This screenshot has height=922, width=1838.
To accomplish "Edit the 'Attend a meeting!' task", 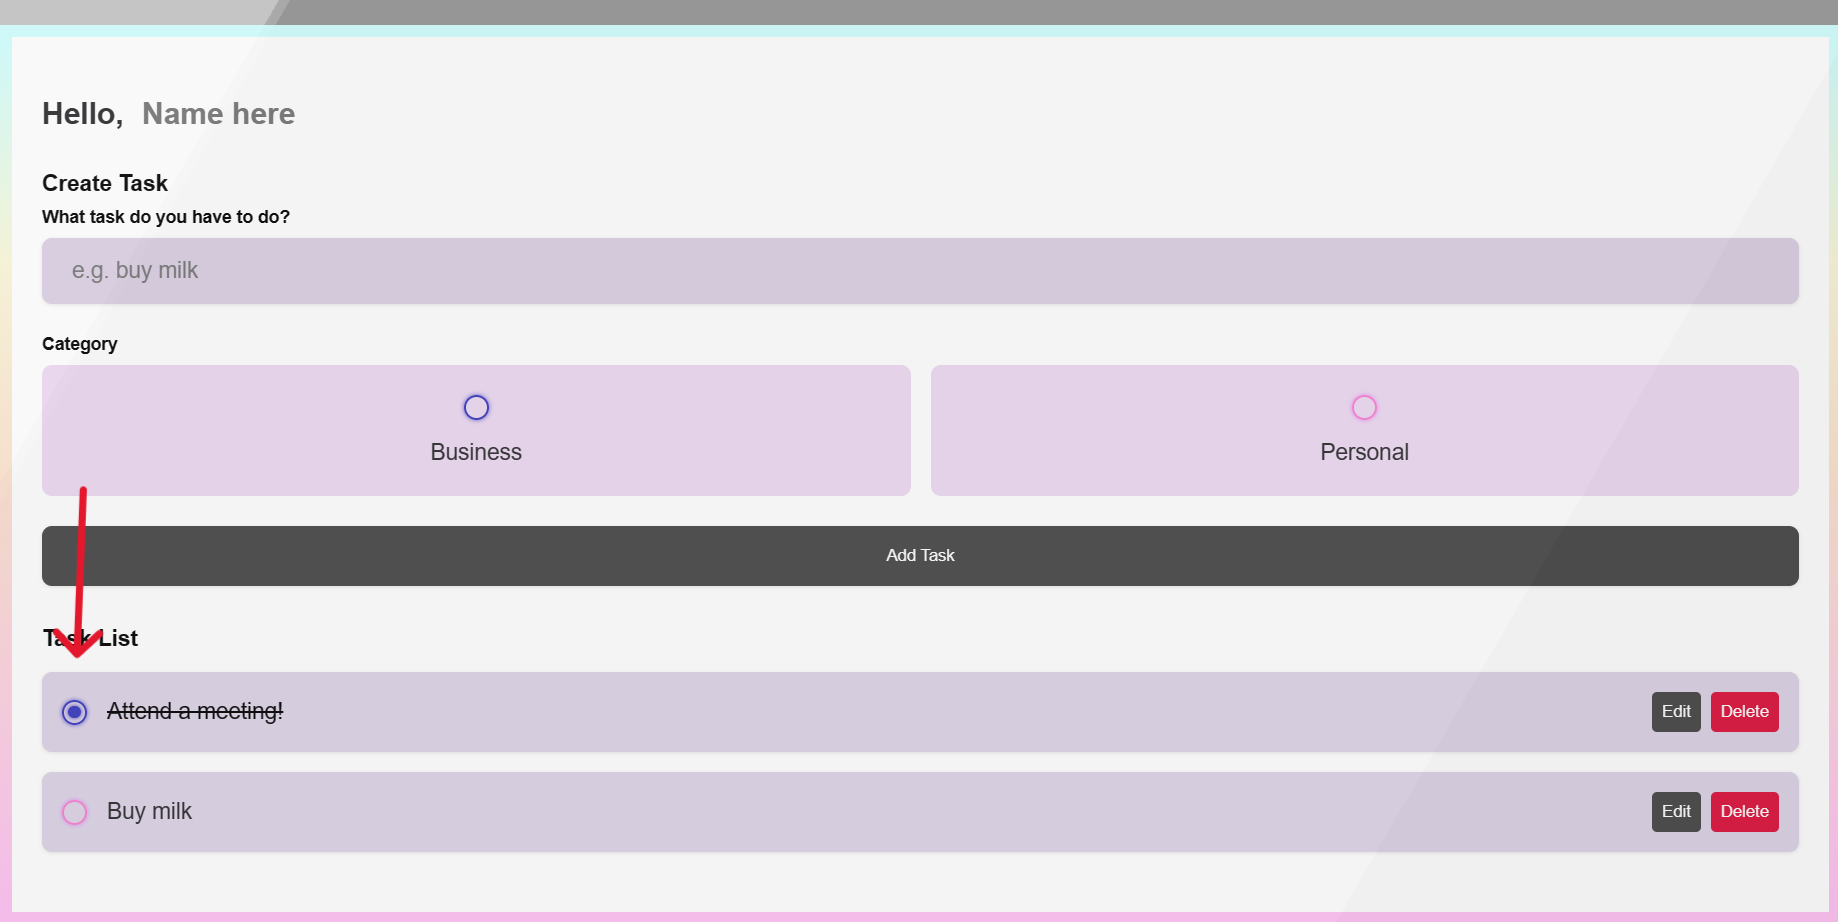I will [1675, 711].
